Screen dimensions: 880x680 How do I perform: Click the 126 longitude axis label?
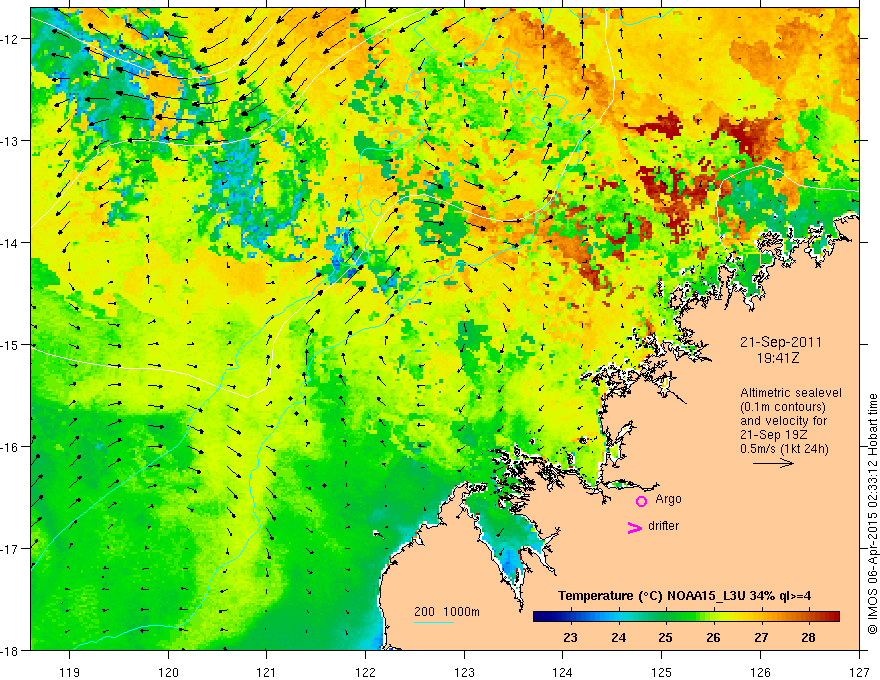click(x=760, y=672)
